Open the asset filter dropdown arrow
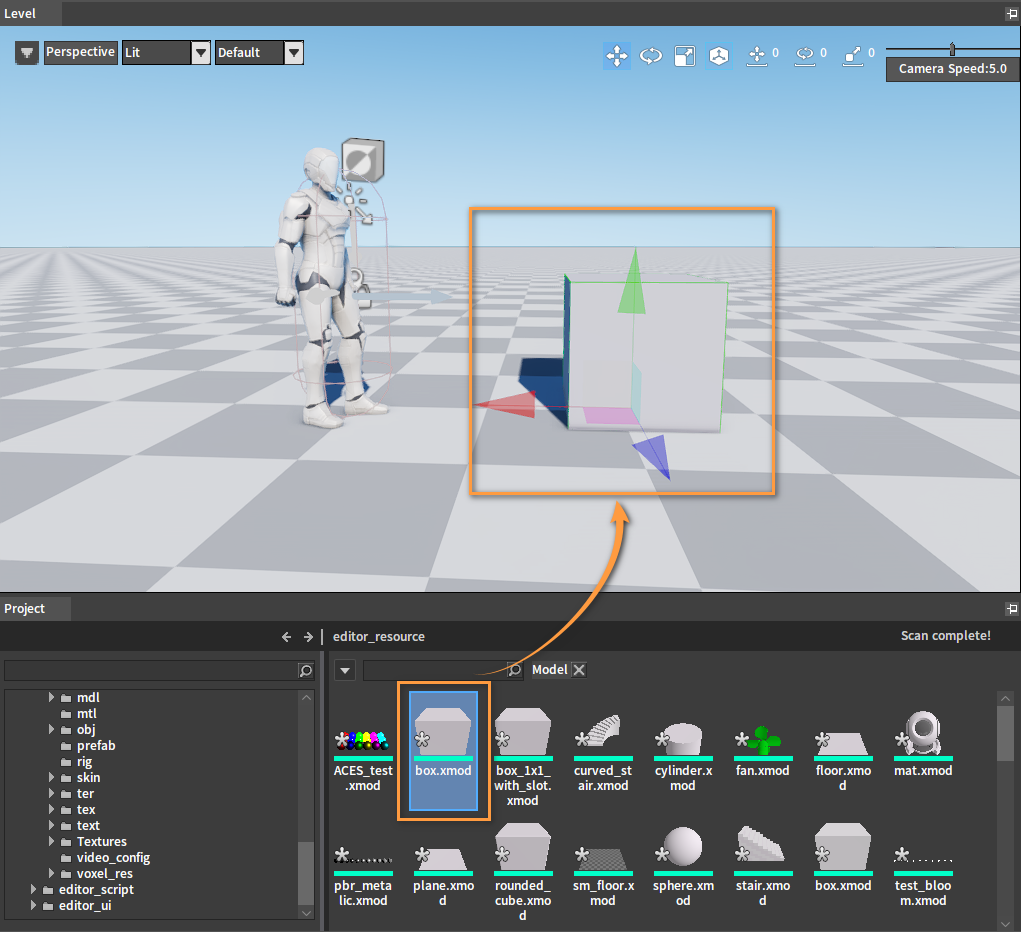The width and height of the screenshot is (1021, 932). coord(345,670)
